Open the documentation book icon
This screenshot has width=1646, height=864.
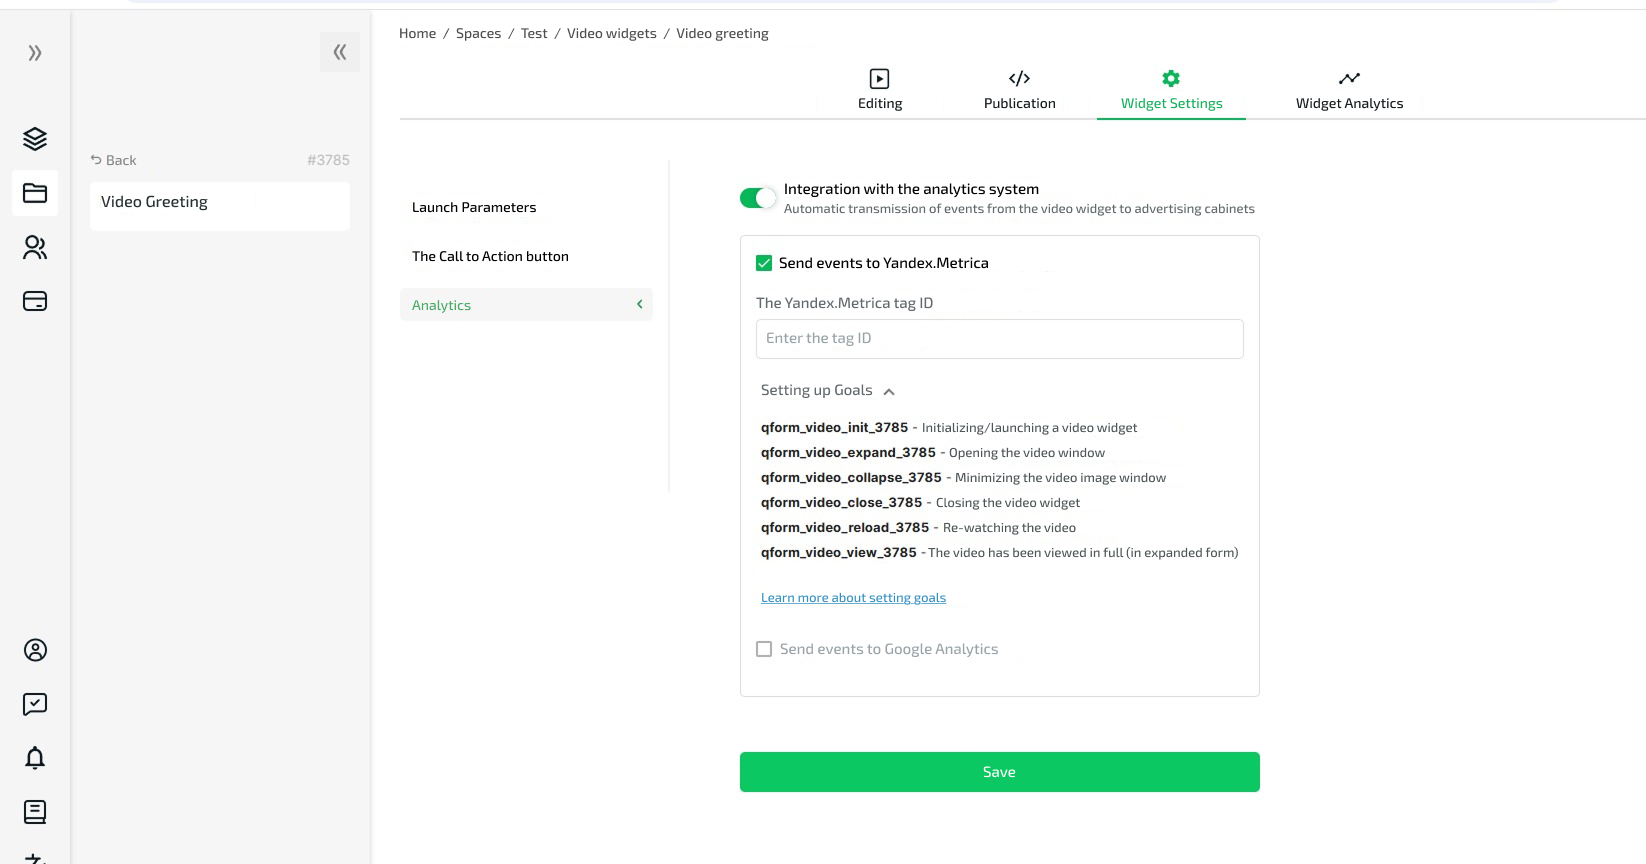35,812
